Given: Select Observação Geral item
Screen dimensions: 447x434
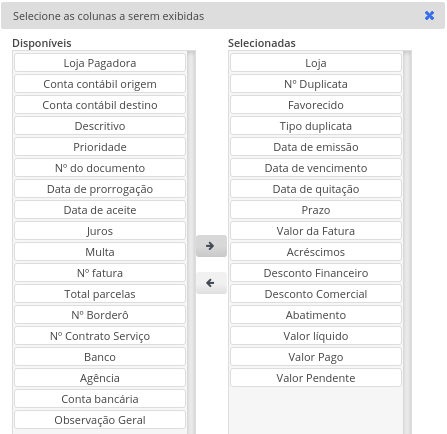Looking at the screenshot, I should [x=100, y=420].
